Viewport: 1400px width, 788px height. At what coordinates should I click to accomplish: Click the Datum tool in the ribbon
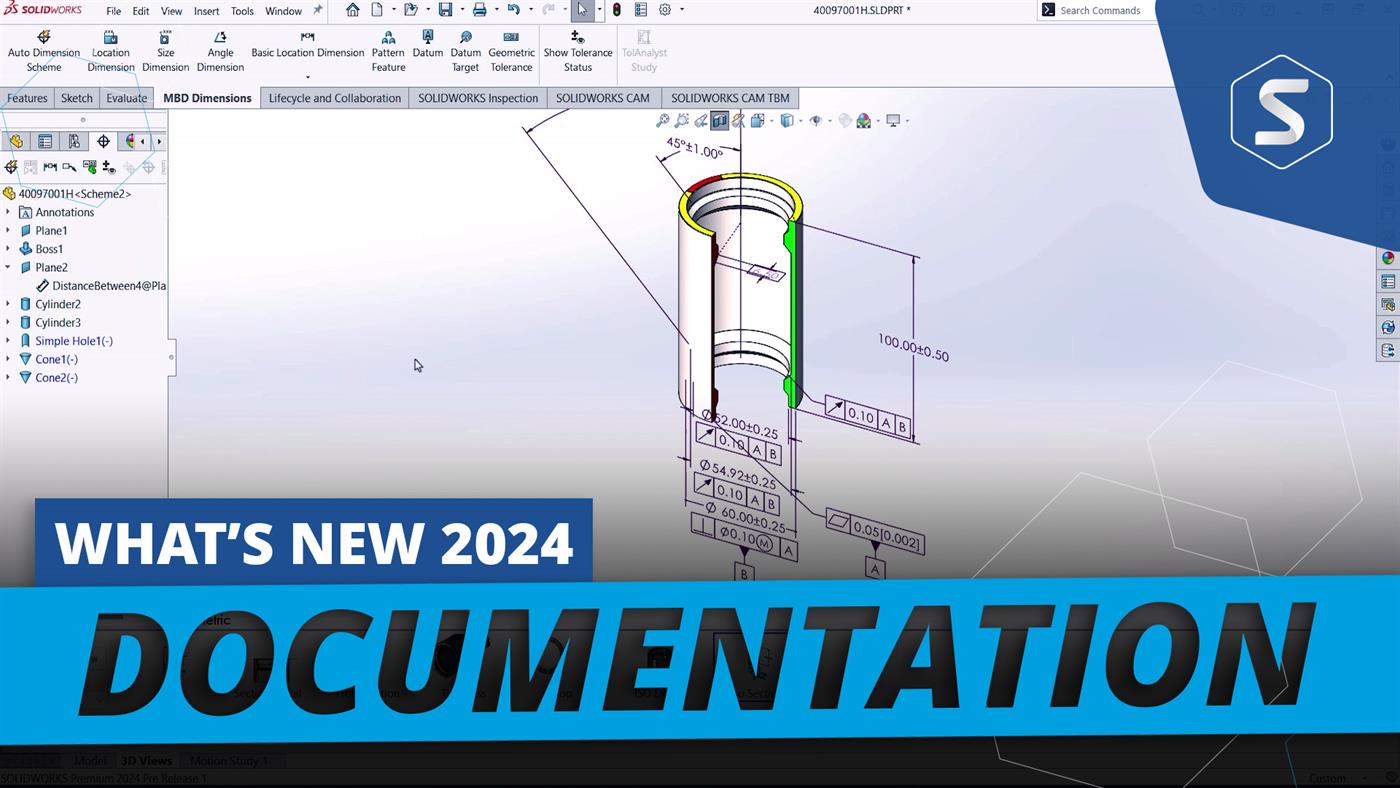[427, 48]
